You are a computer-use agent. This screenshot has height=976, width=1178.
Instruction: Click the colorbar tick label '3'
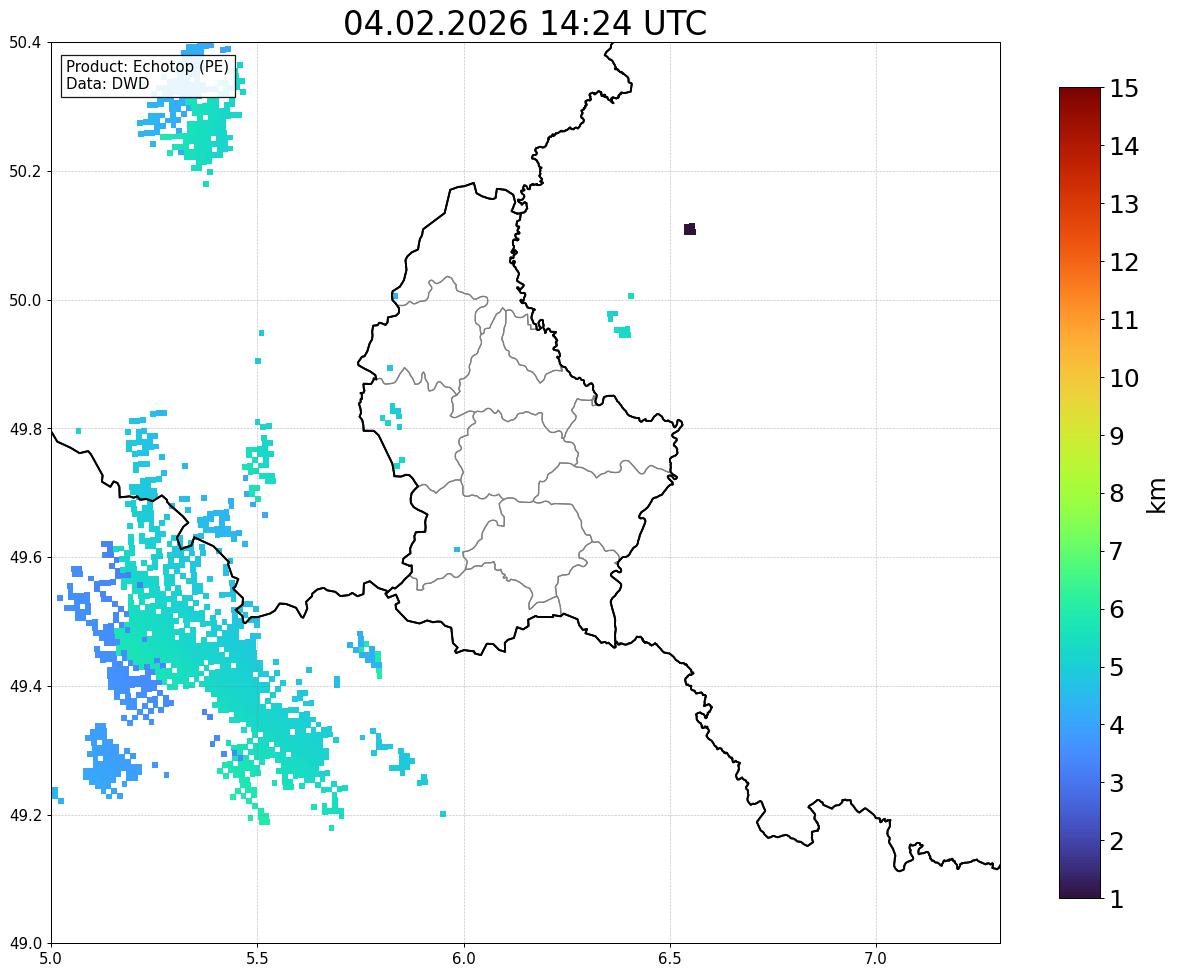1117,783
